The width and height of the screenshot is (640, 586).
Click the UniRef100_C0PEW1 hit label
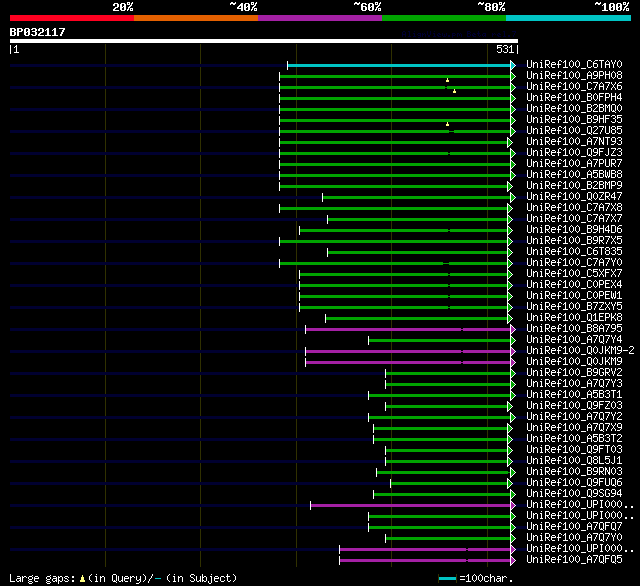pos(574,296)
